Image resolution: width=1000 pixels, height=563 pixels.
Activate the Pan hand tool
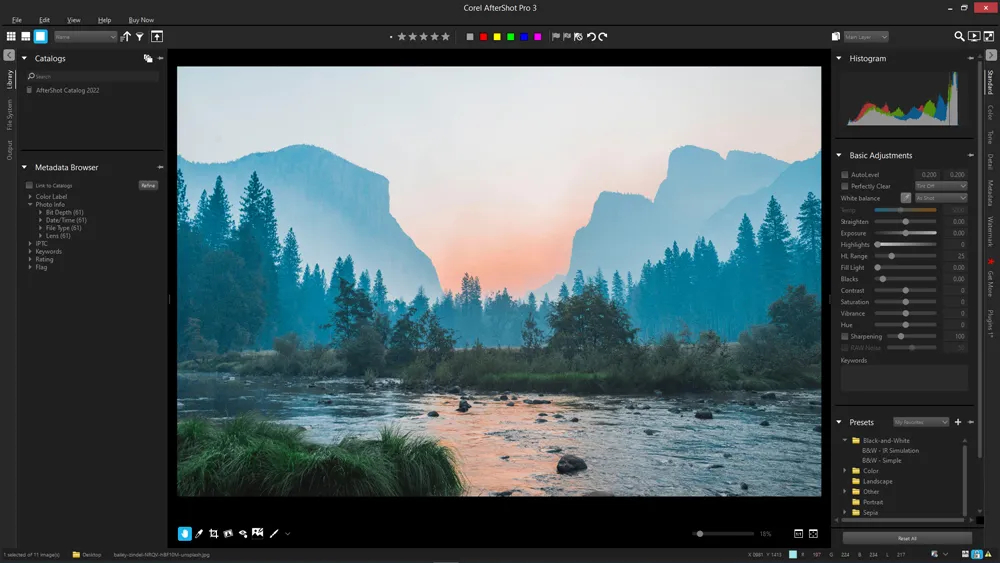[x=184, y=534]
